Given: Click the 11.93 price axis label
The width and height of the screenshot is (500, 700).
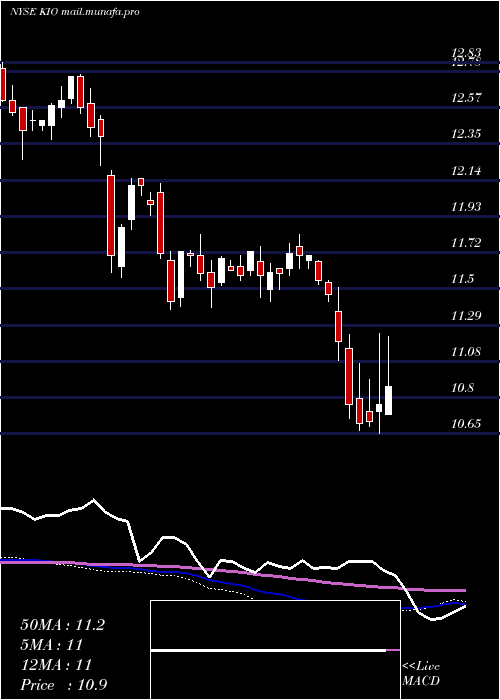Looking at the screenshot, I should coord(466,207).
